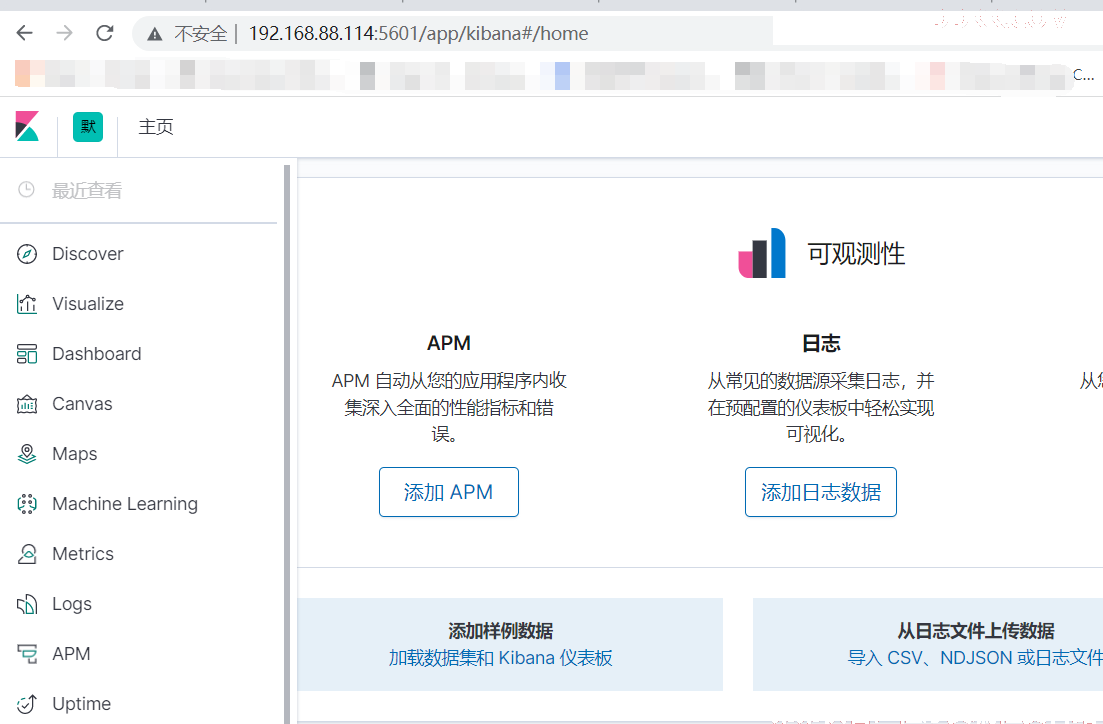Click the Machine Learning icon
Screen dimensions: 1103x724
point(27,504)
